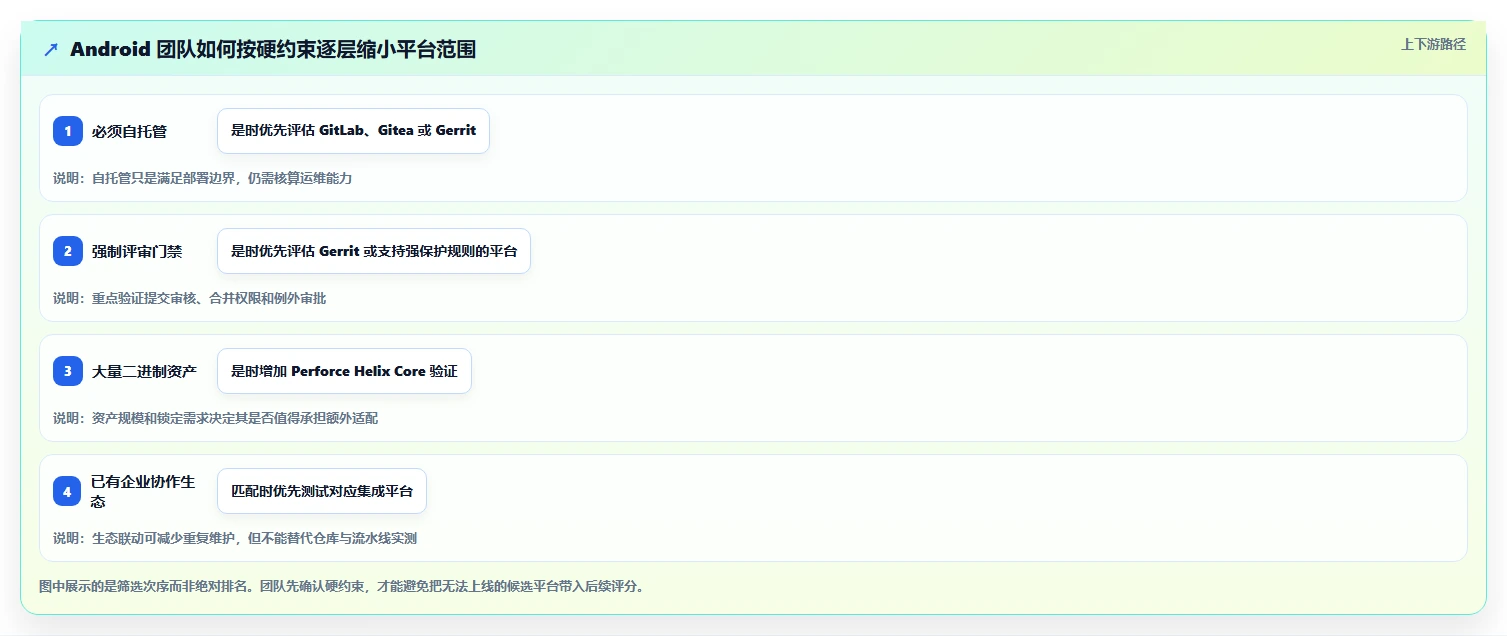Click the 上下游路径 label

(1433, 44)
